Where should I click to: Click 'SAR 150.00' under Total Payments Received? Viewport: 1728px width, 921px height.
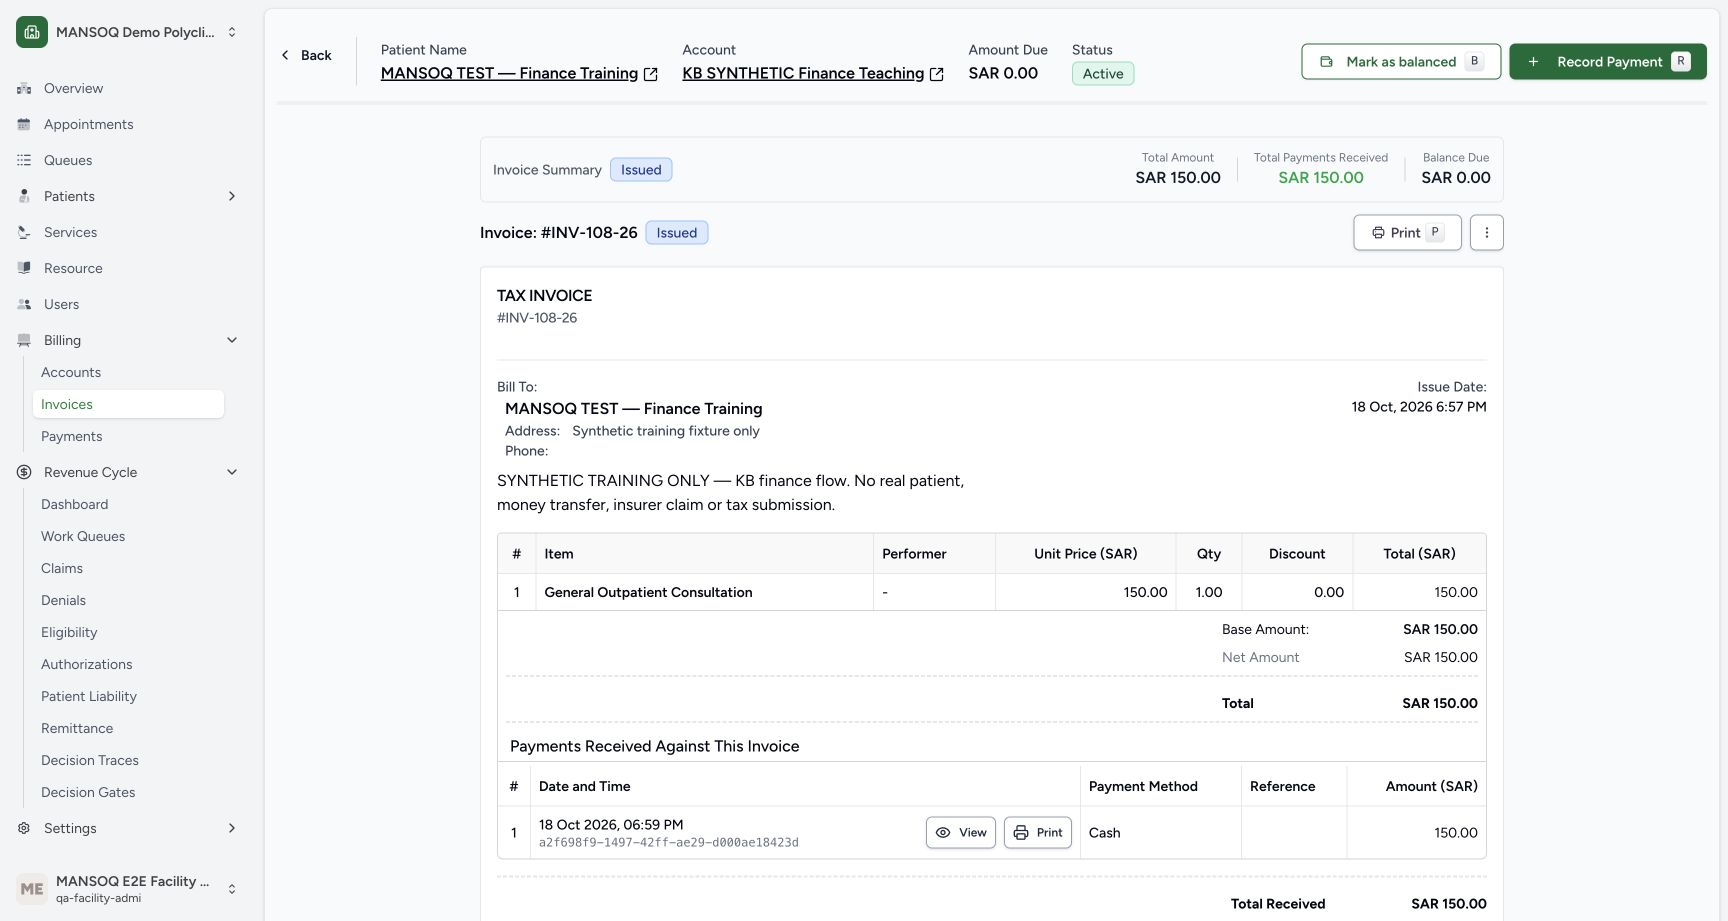coord(1321,178)
